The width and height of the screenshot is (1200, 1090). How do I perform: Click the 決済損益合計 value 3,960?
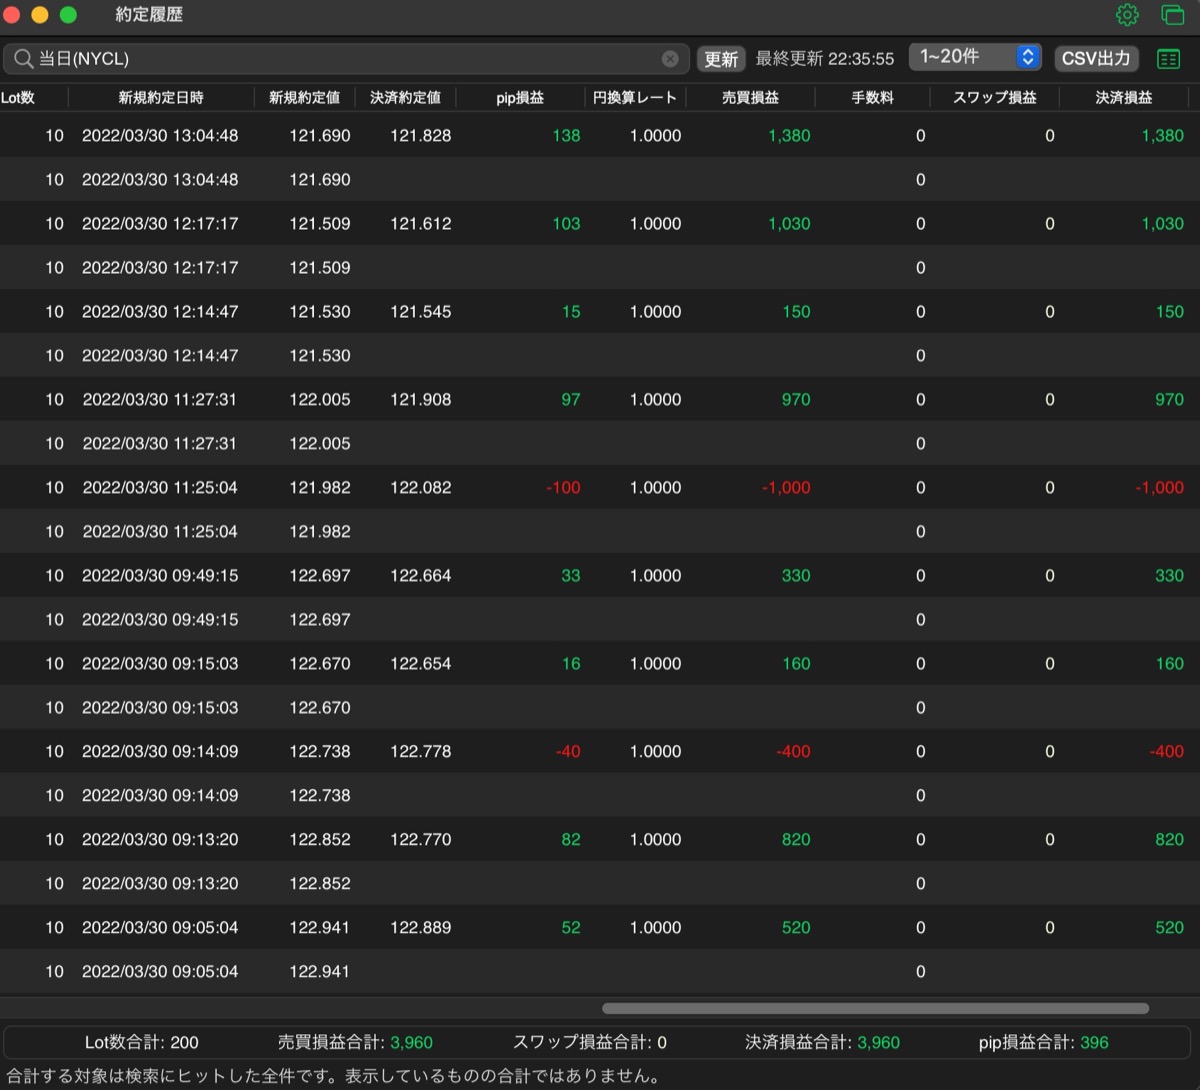[x=879, y=1042]
